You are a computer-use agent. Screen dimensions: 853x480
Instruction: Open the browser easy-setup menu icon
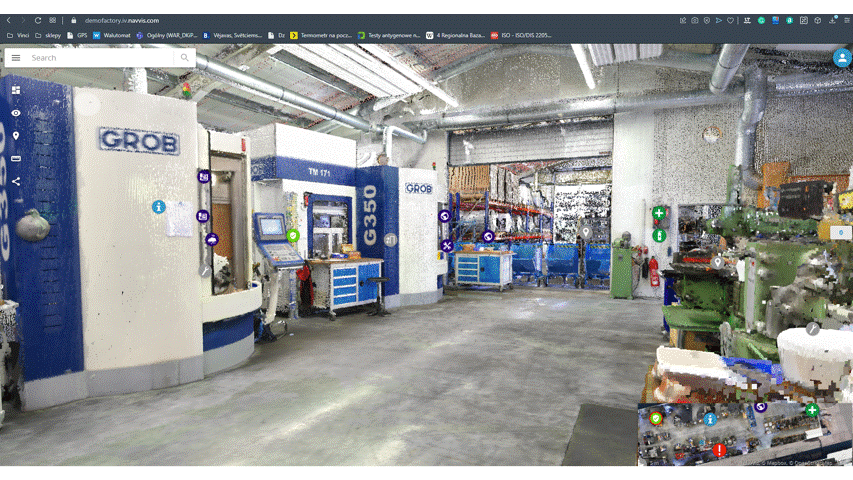click(847, 20)
